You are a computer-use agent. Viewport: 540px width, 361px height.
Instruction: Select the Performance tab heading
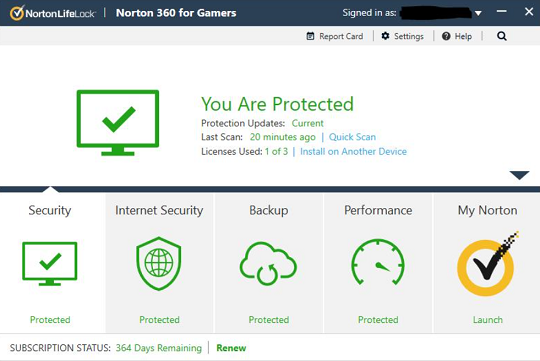click(x=378, y=210)
